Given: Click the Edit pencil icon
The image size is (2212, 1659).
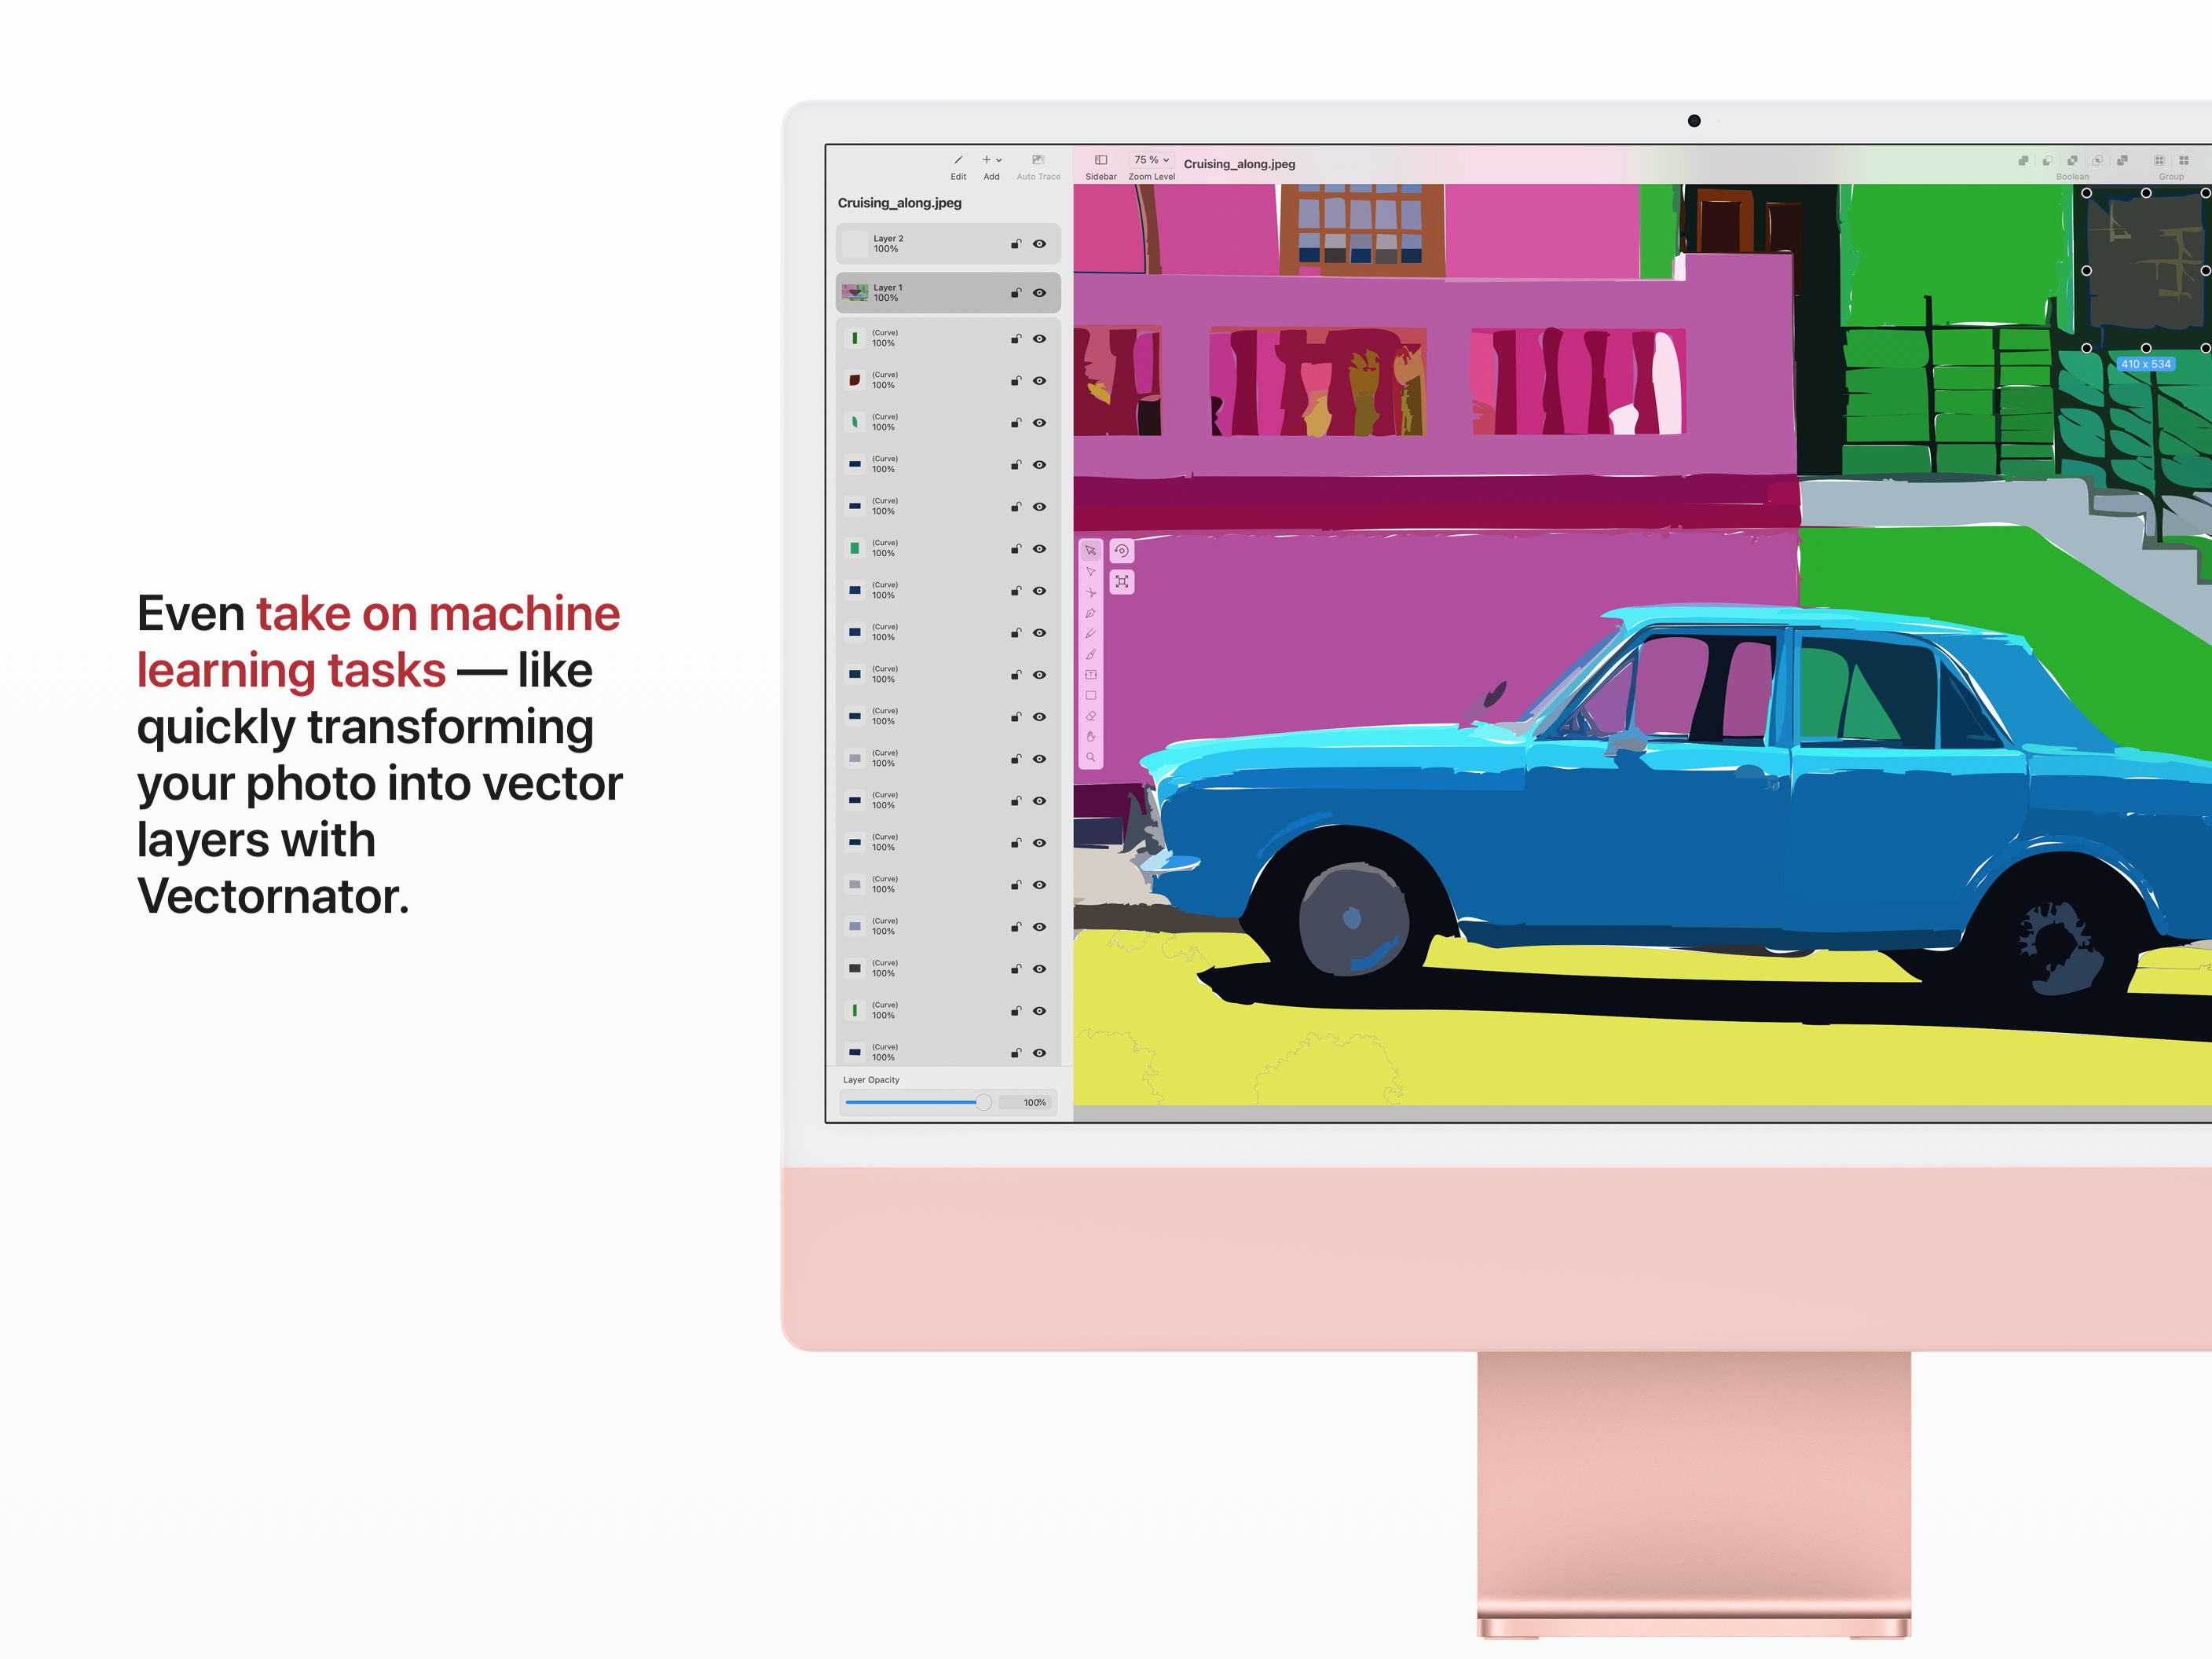Looking at the screenshot, I should pos(958,160).
